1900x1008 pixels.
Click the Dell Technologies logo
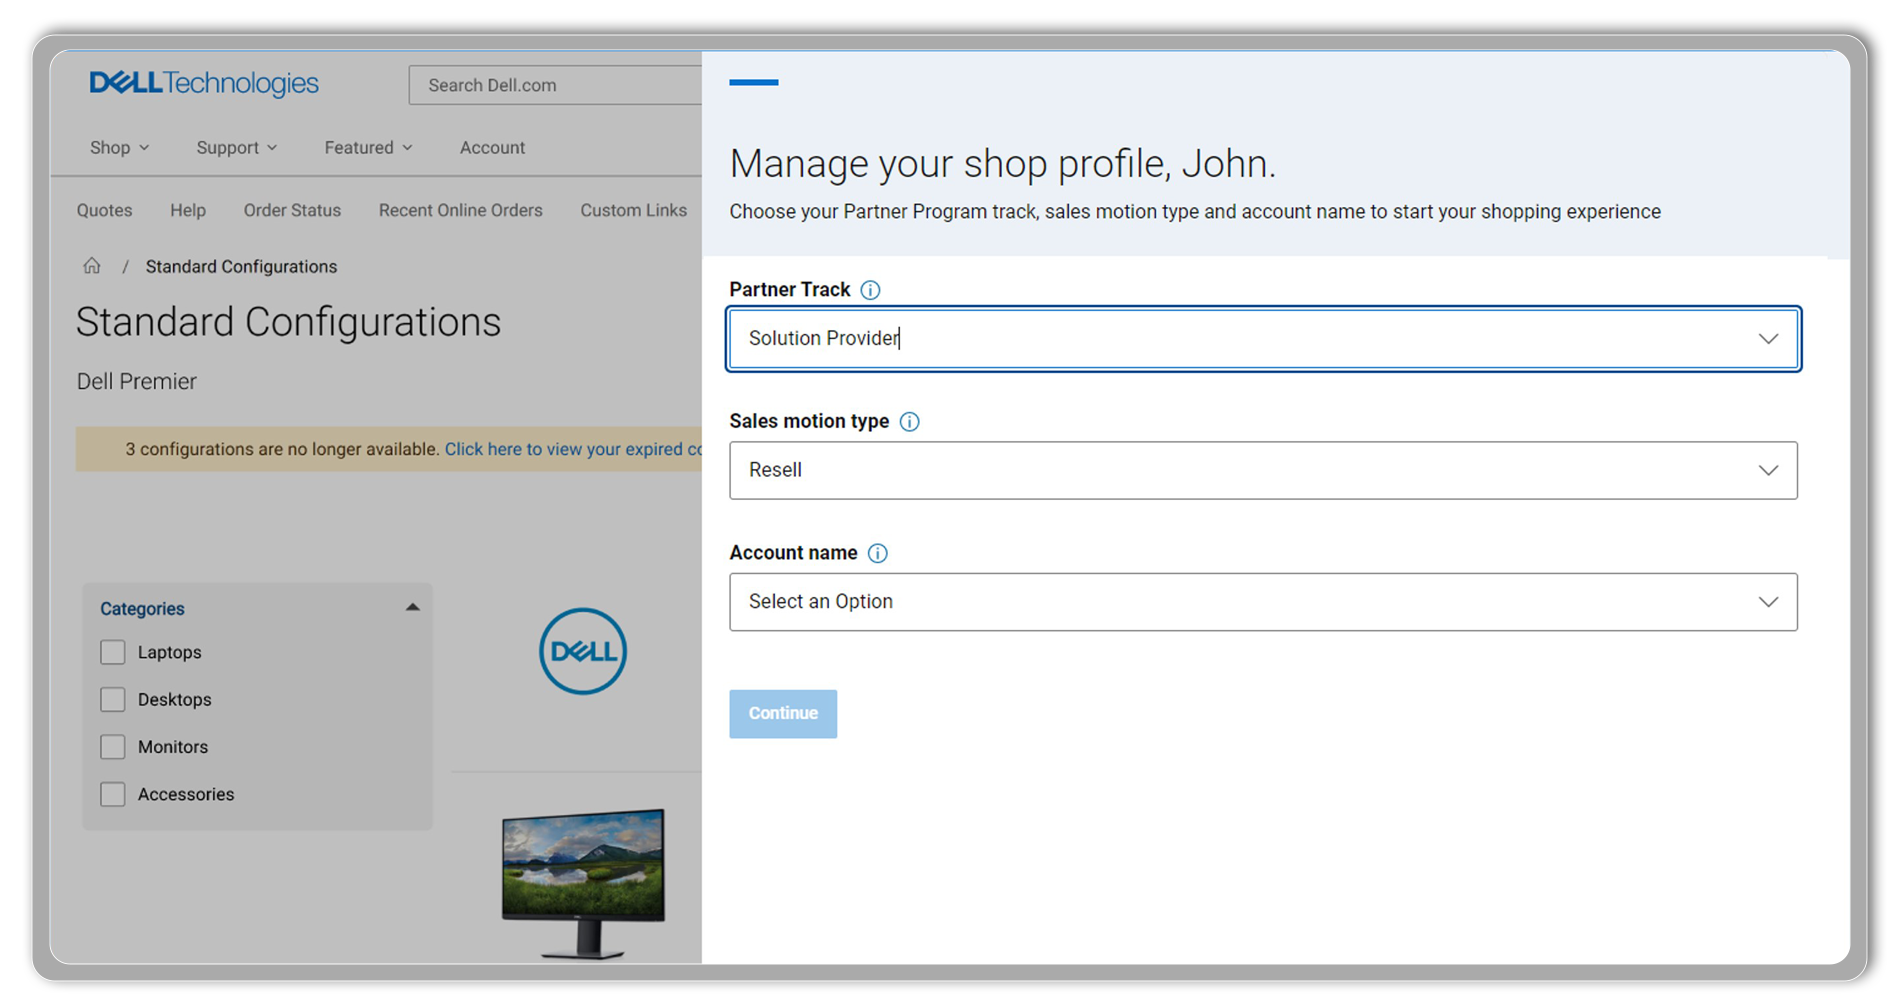pos(204,83)
